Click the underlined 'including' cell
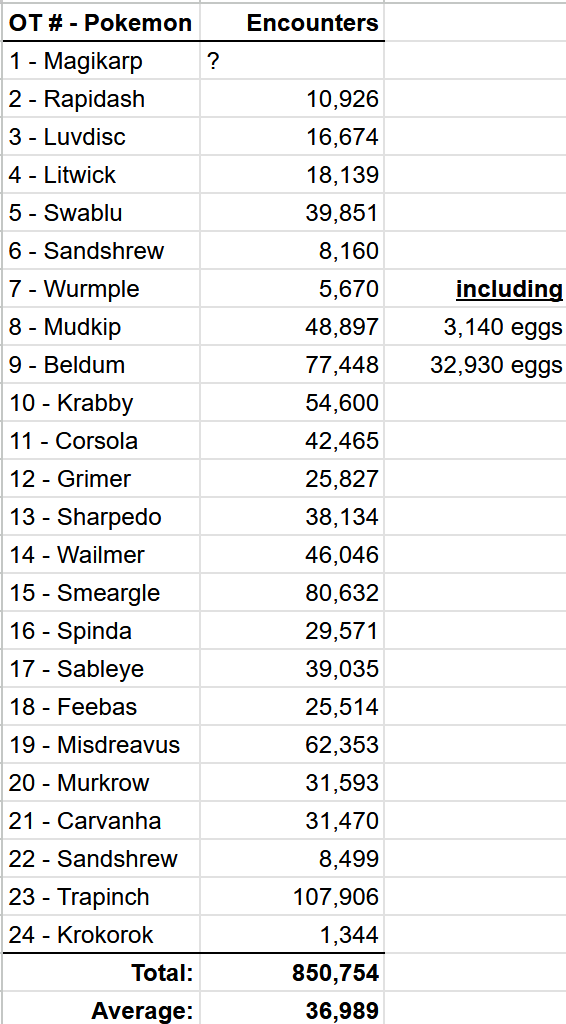This screenshot has width=566, height=1024. [x=475, y=289]
